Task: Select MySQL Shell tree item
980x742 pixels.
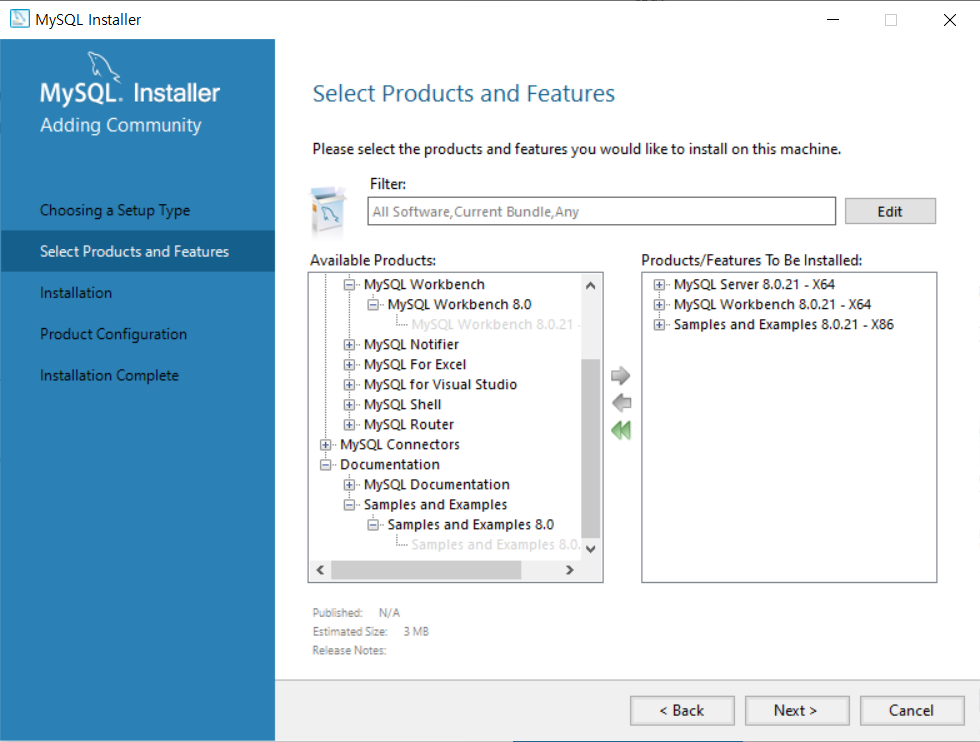Action: pos(402,404)
